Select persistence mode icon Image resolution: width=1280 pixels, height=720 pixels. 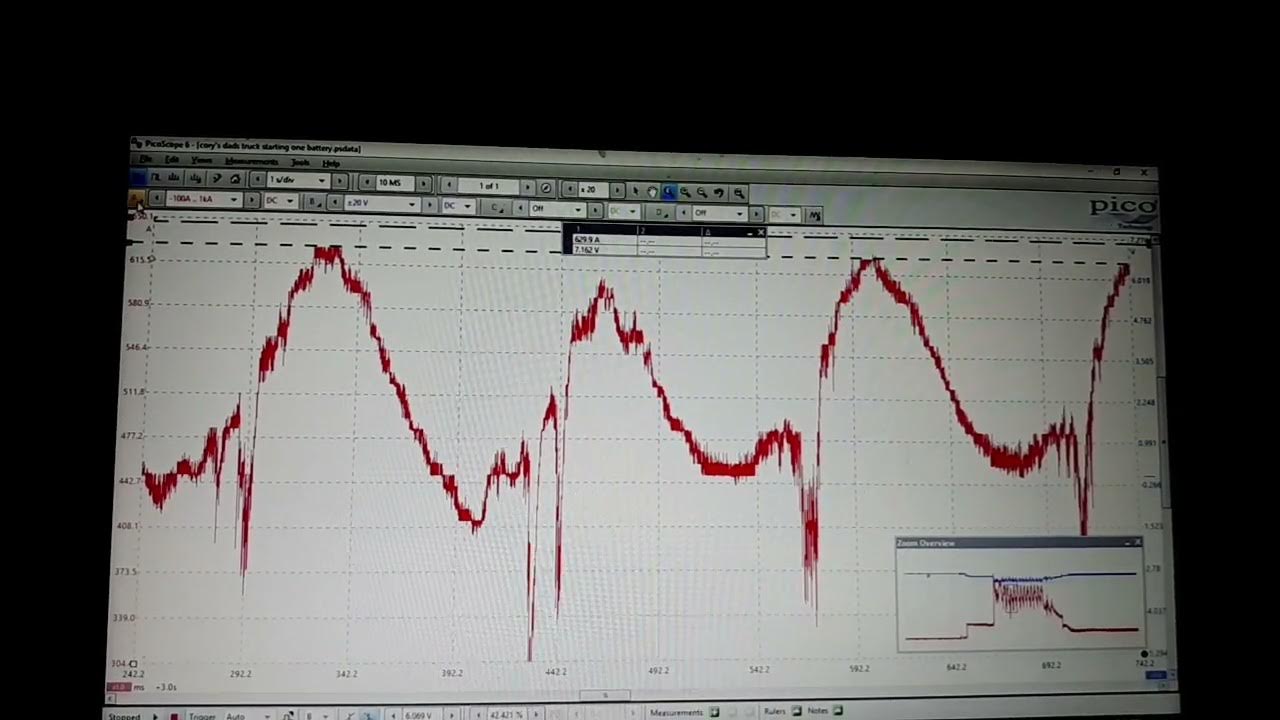pyautogui.click(x=155, y=179)
